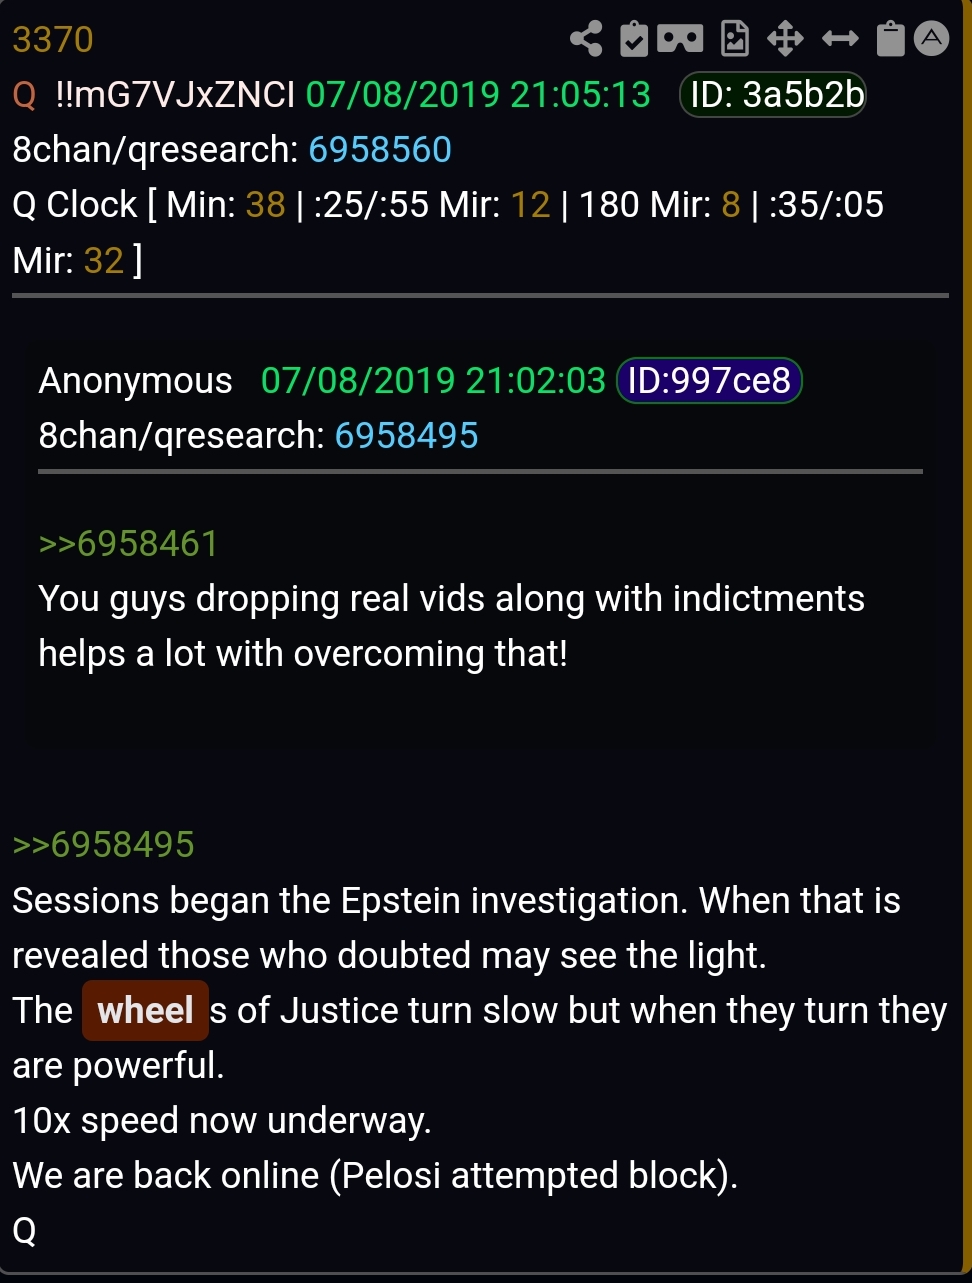Click the four-way move arrows icon
972x1283 pixels.
point(785,39)
